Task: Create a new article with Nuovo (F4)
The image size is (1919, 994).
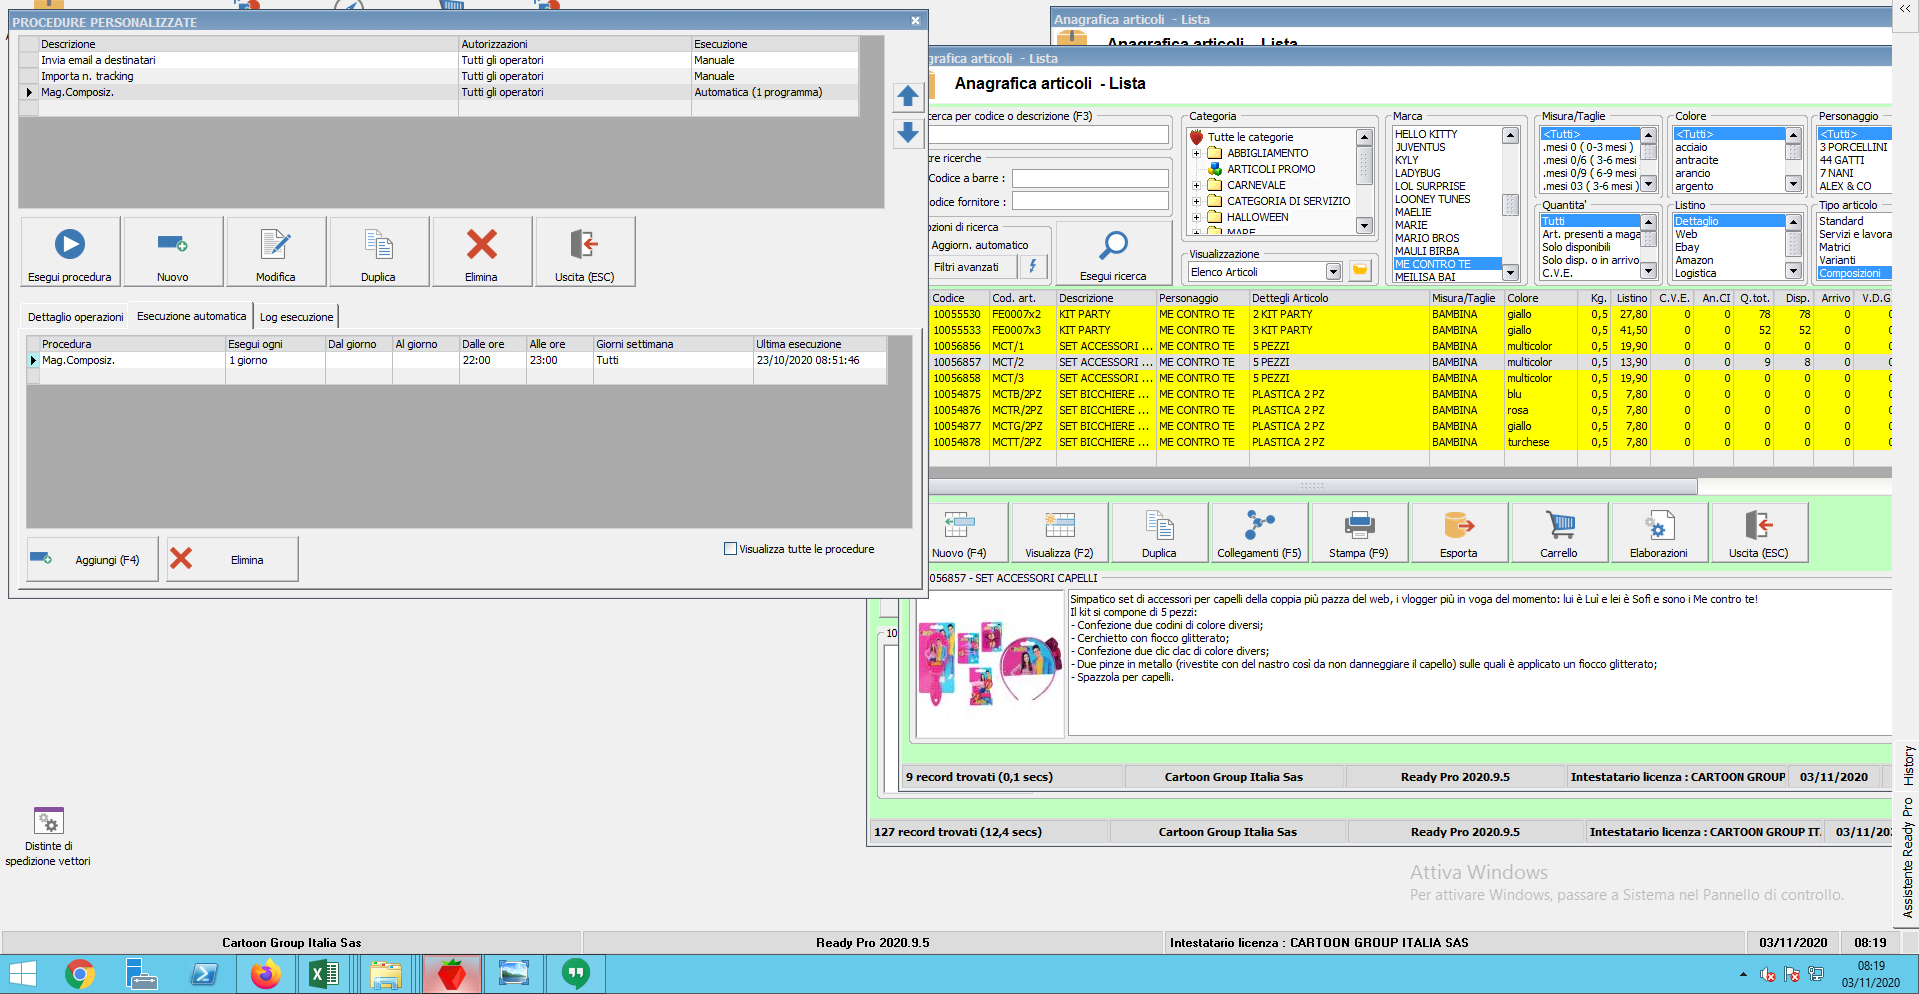Action: coord(959,532)
